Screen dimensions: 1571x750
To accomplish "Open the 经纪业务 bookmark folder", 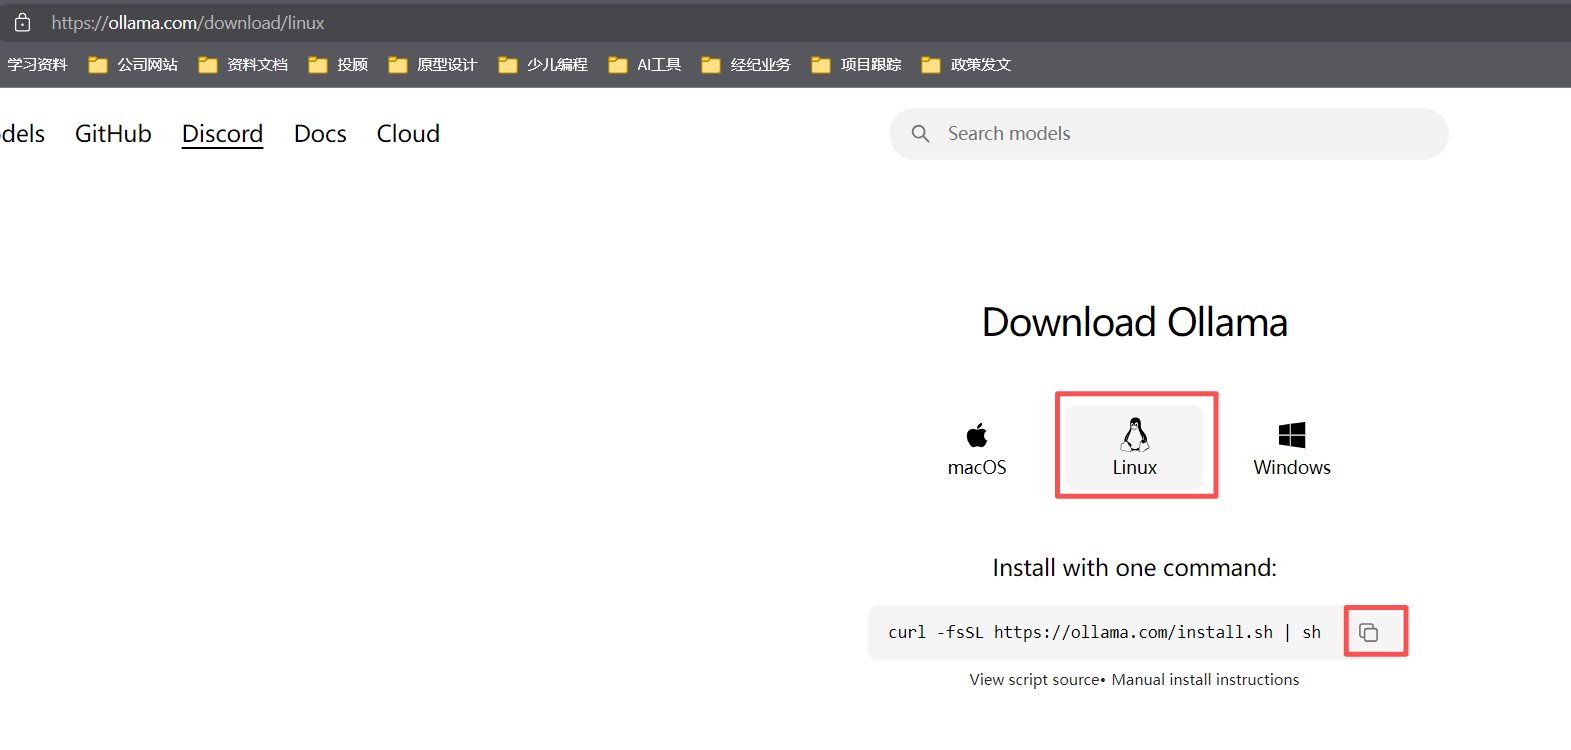I will coord(746,65).
